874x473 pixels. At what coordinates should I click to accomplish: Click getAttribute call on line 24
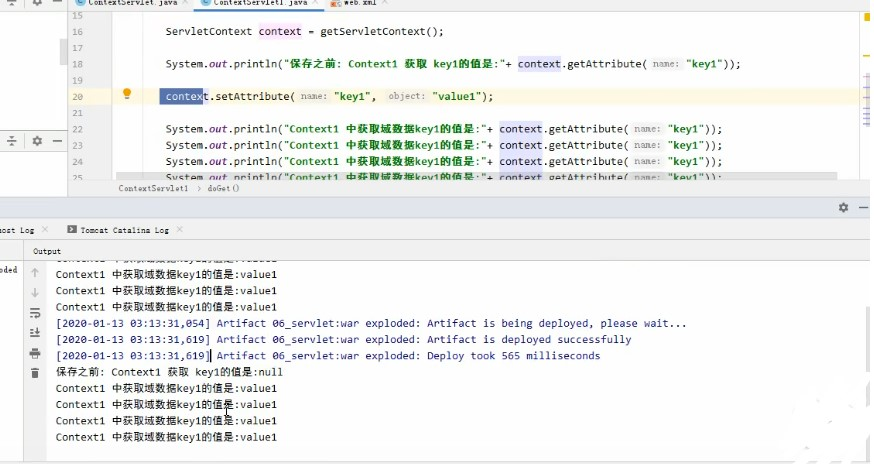pyautogui.click(x=585, y=162)
